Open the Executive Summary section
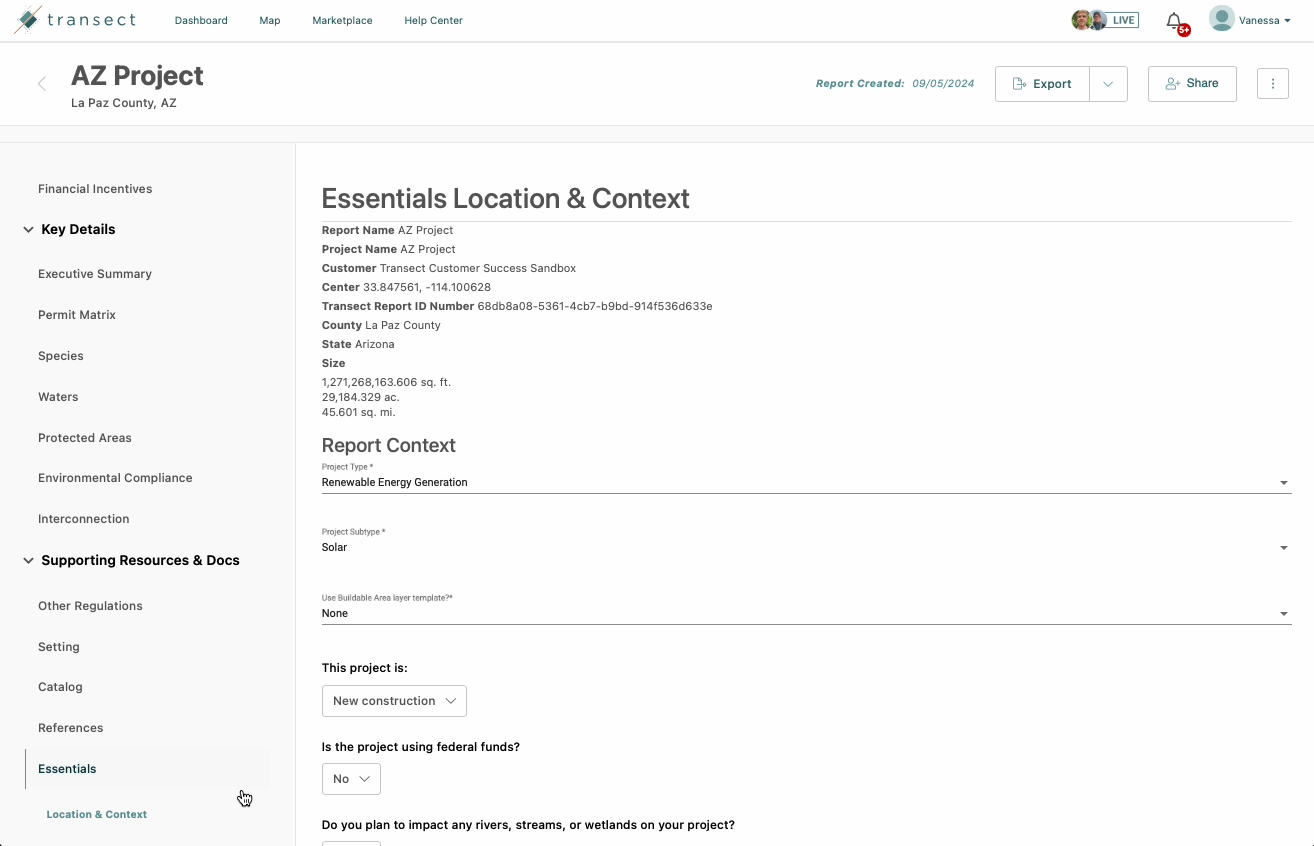Image resolution: width=1314 pixels, height=846 pixels. click(x=95, y=273)
